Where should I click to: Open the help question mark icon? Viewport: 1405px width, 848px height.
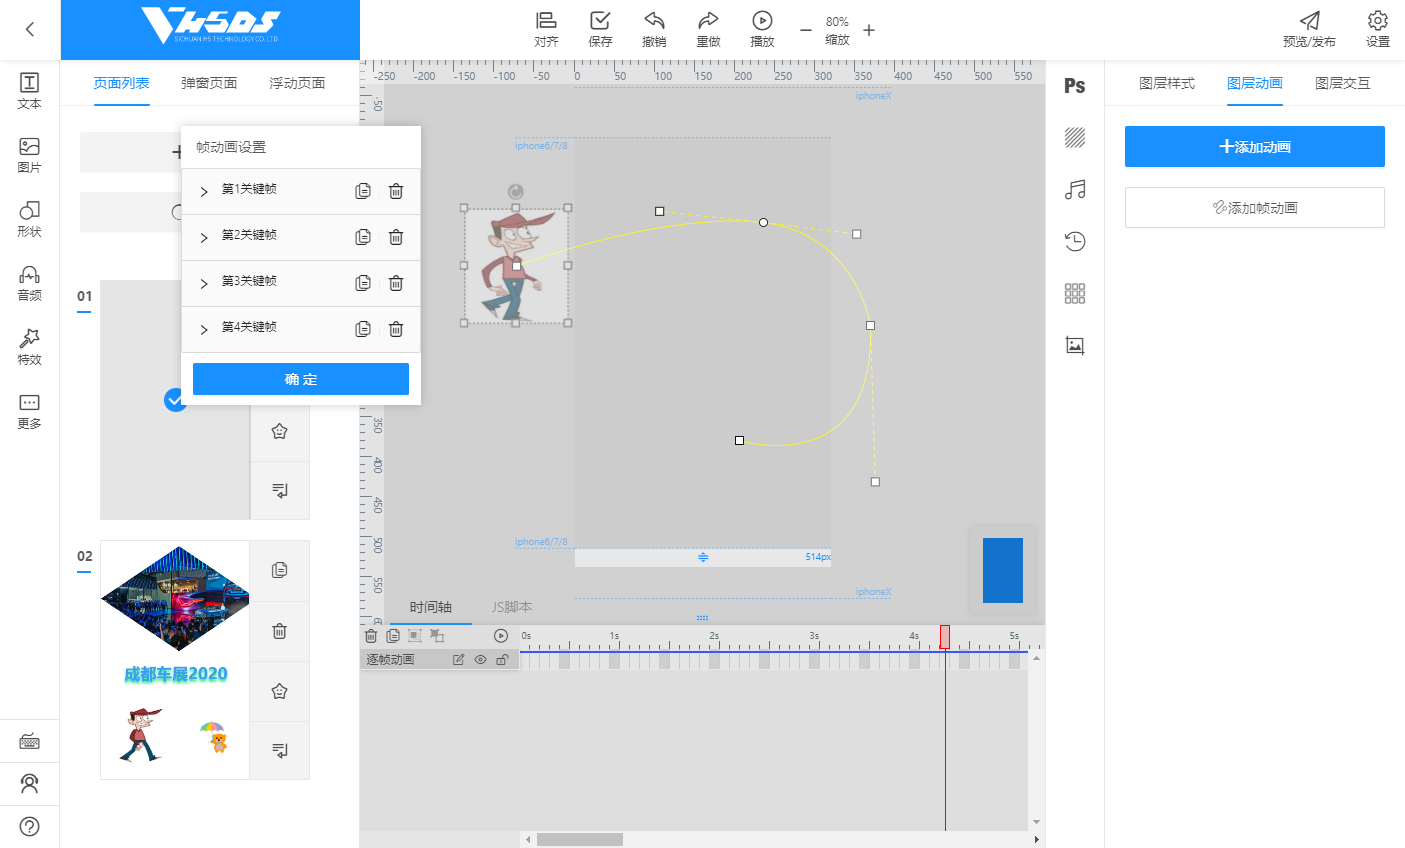click(29, 827)
